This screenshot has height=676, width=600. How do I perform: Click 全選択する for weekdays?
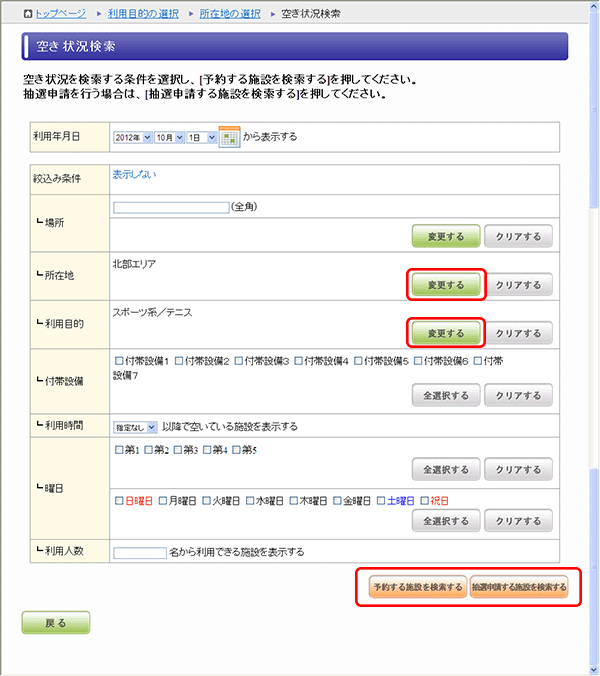coord(446,520)
